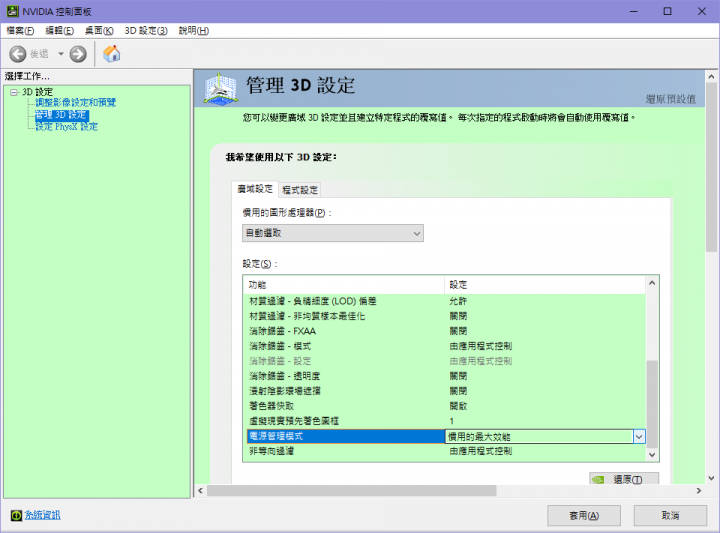Viewport: 720px width, 533px height.
Task: Click the 還原(T) button
Action: (624, 479)
